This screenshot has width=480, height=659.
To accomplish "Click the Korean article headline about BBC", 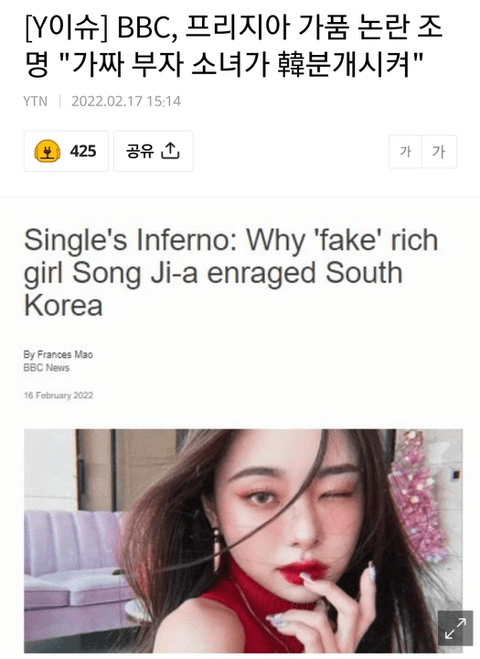I will (233, 47).
